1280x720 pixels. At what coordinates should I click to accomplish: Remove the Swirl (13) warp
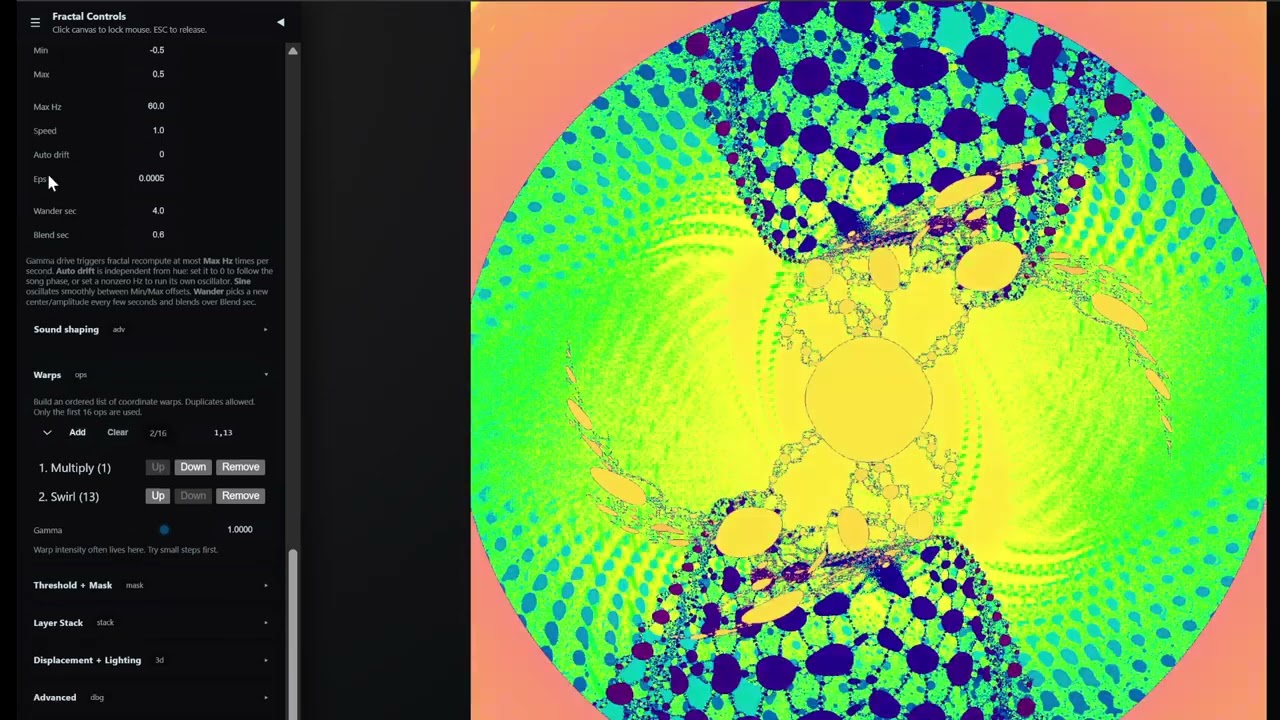click(240, 496)
